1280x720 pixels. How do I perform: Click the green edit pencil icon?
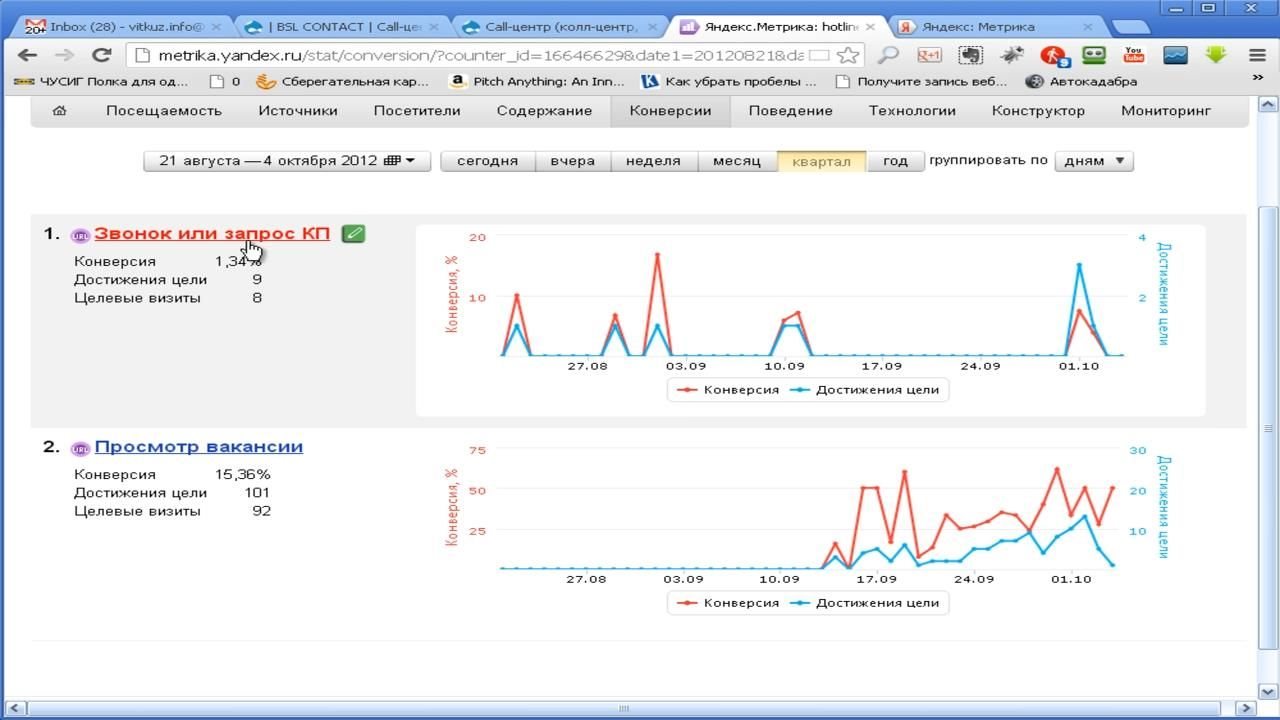(x=353, y=234)
